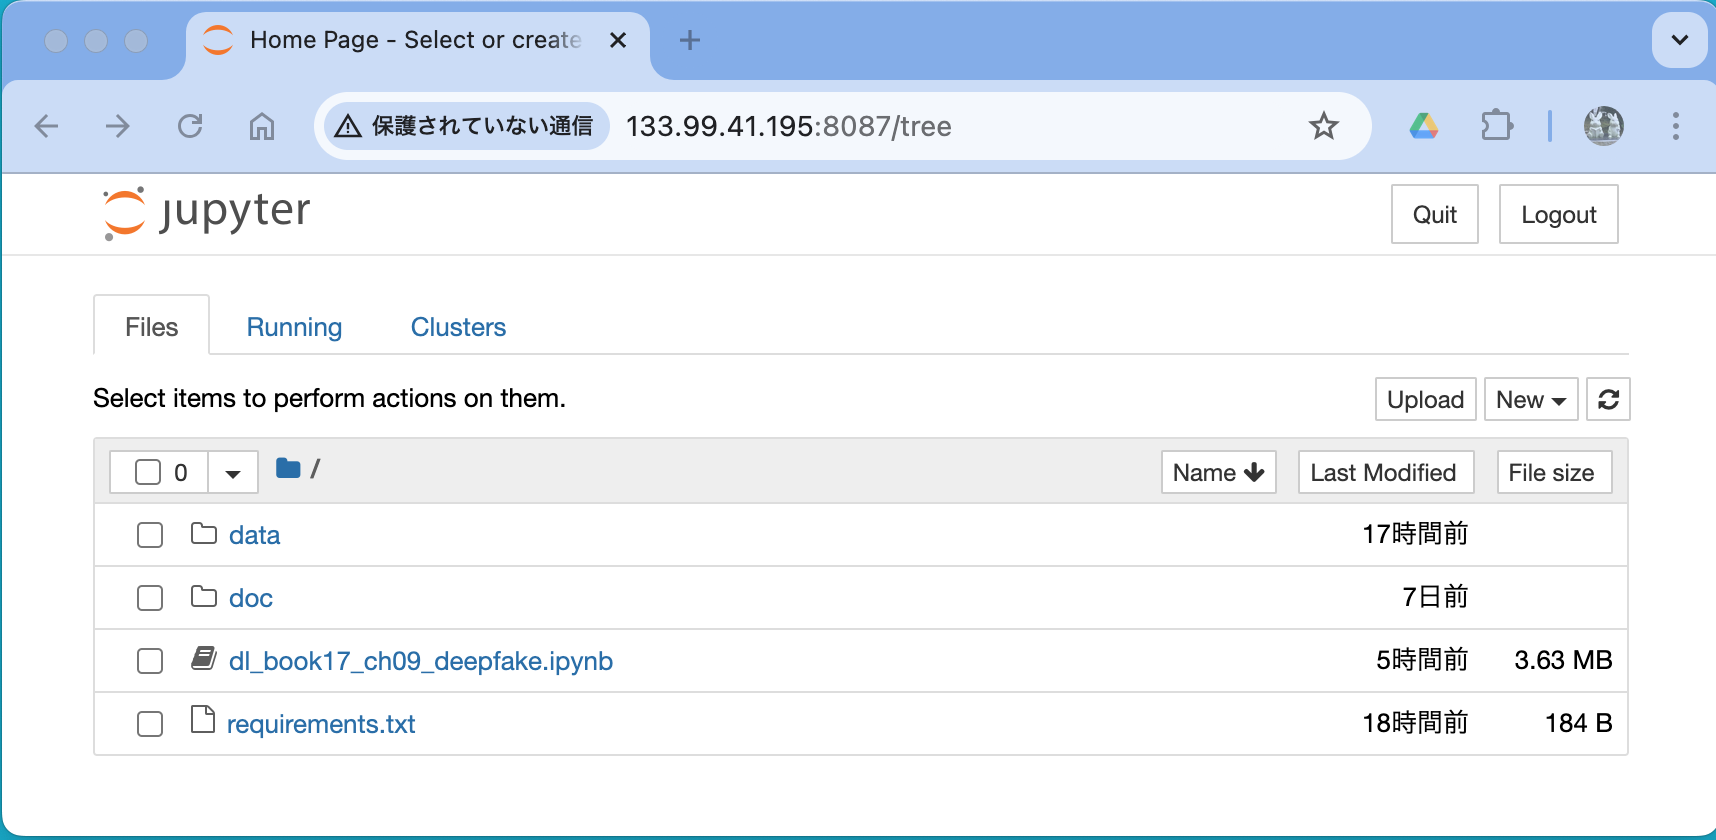Viewport: 1716px width, 840px height.
Task: Click the Jupyter logo
Action: pyautogui.click(x=207, y=213)
